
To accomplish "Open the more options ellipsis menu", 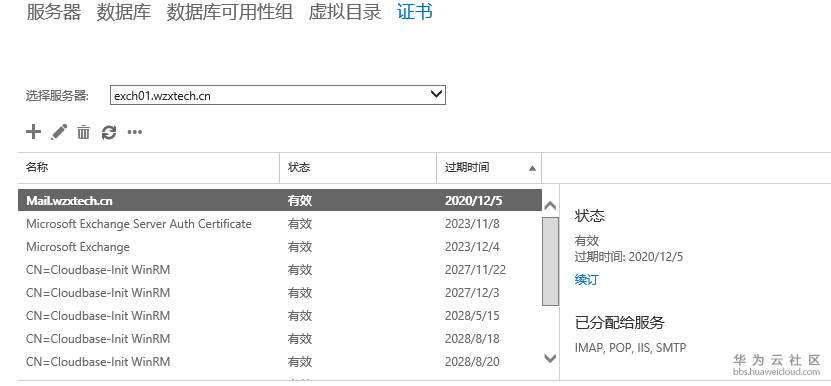I will 135,132.
